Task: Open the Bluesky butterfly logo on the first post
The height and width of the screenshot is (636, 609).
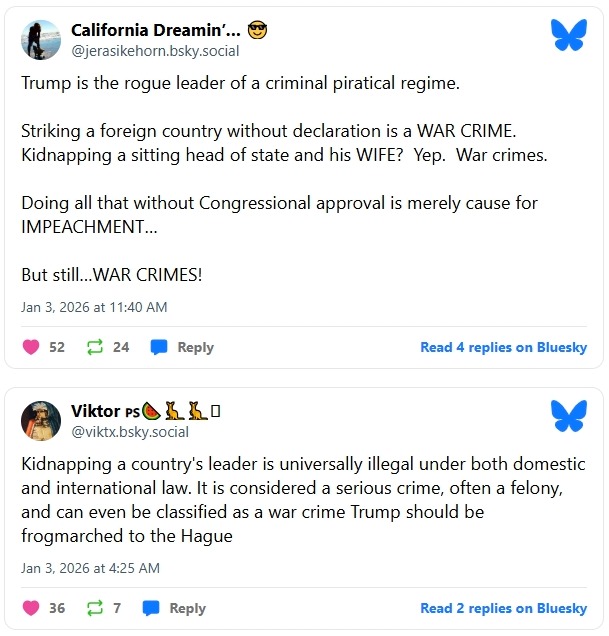Action: tap(568, 36)
